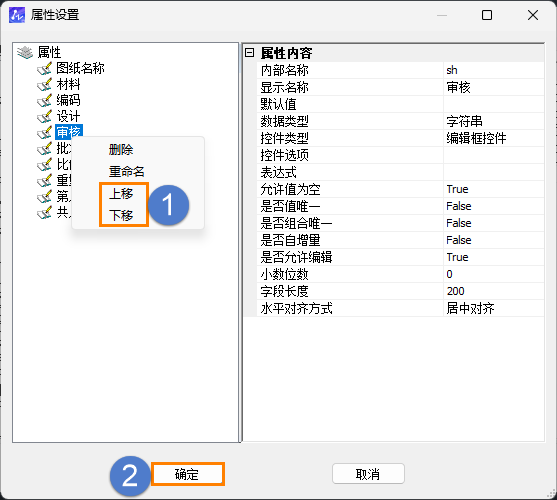Click the pencil icon beside 编码
557x500 pixels.
point(44,100)
